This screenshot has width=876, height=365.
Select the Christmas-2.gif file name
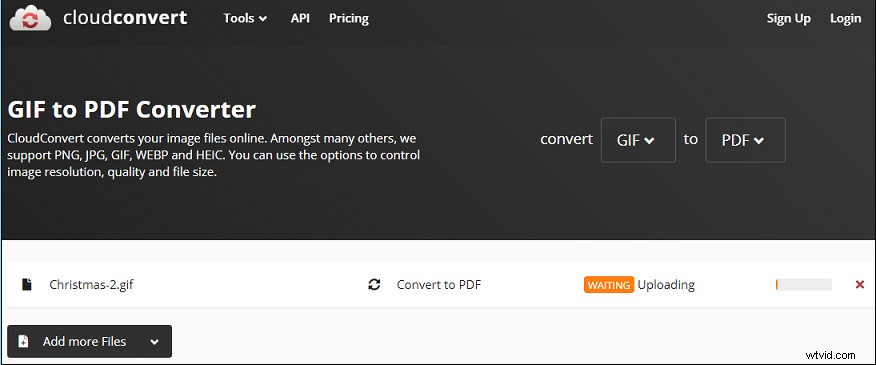point(91,285)
